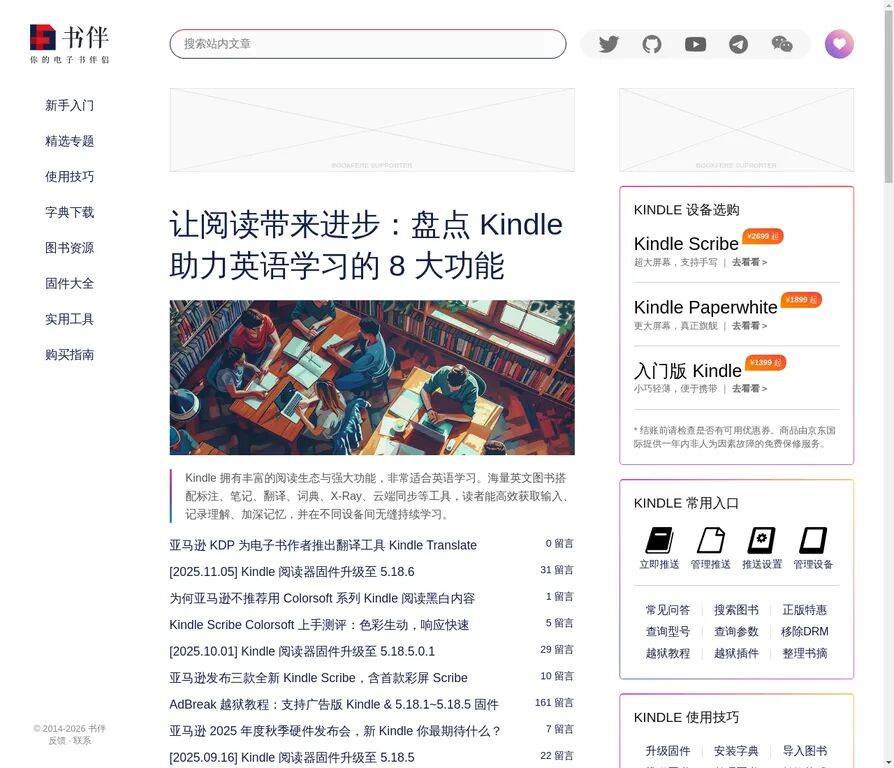Open the 常见问答 link
Image resolution: width=894 pixels, height=768 pixels.
point(668,610)
